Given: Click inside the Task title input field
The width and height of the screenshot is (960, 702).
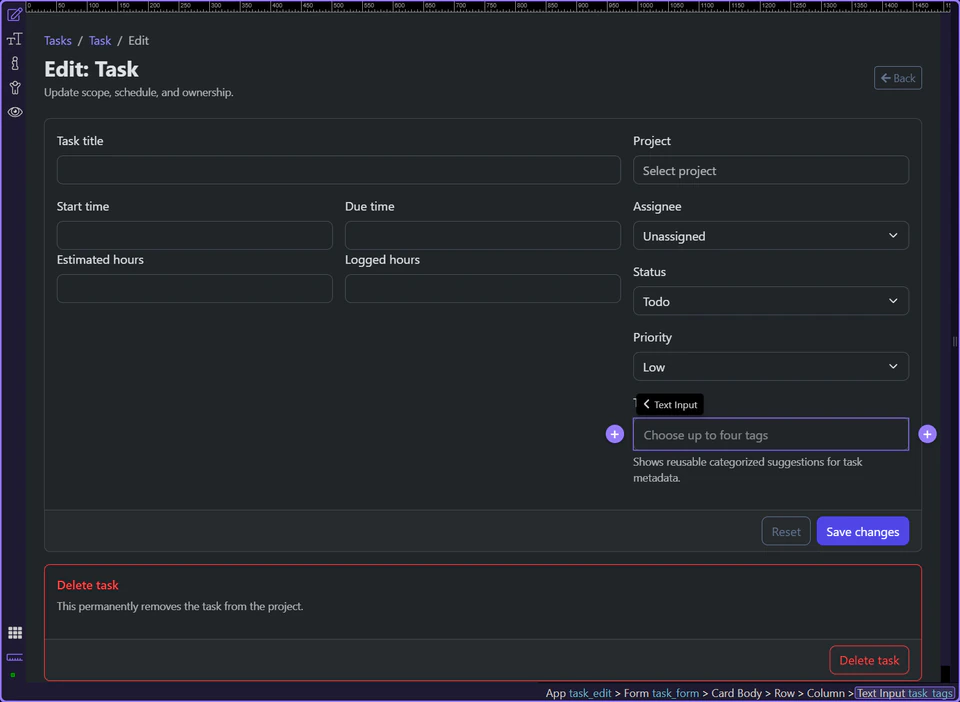Looking at the screenshot, I should (338, 170).
